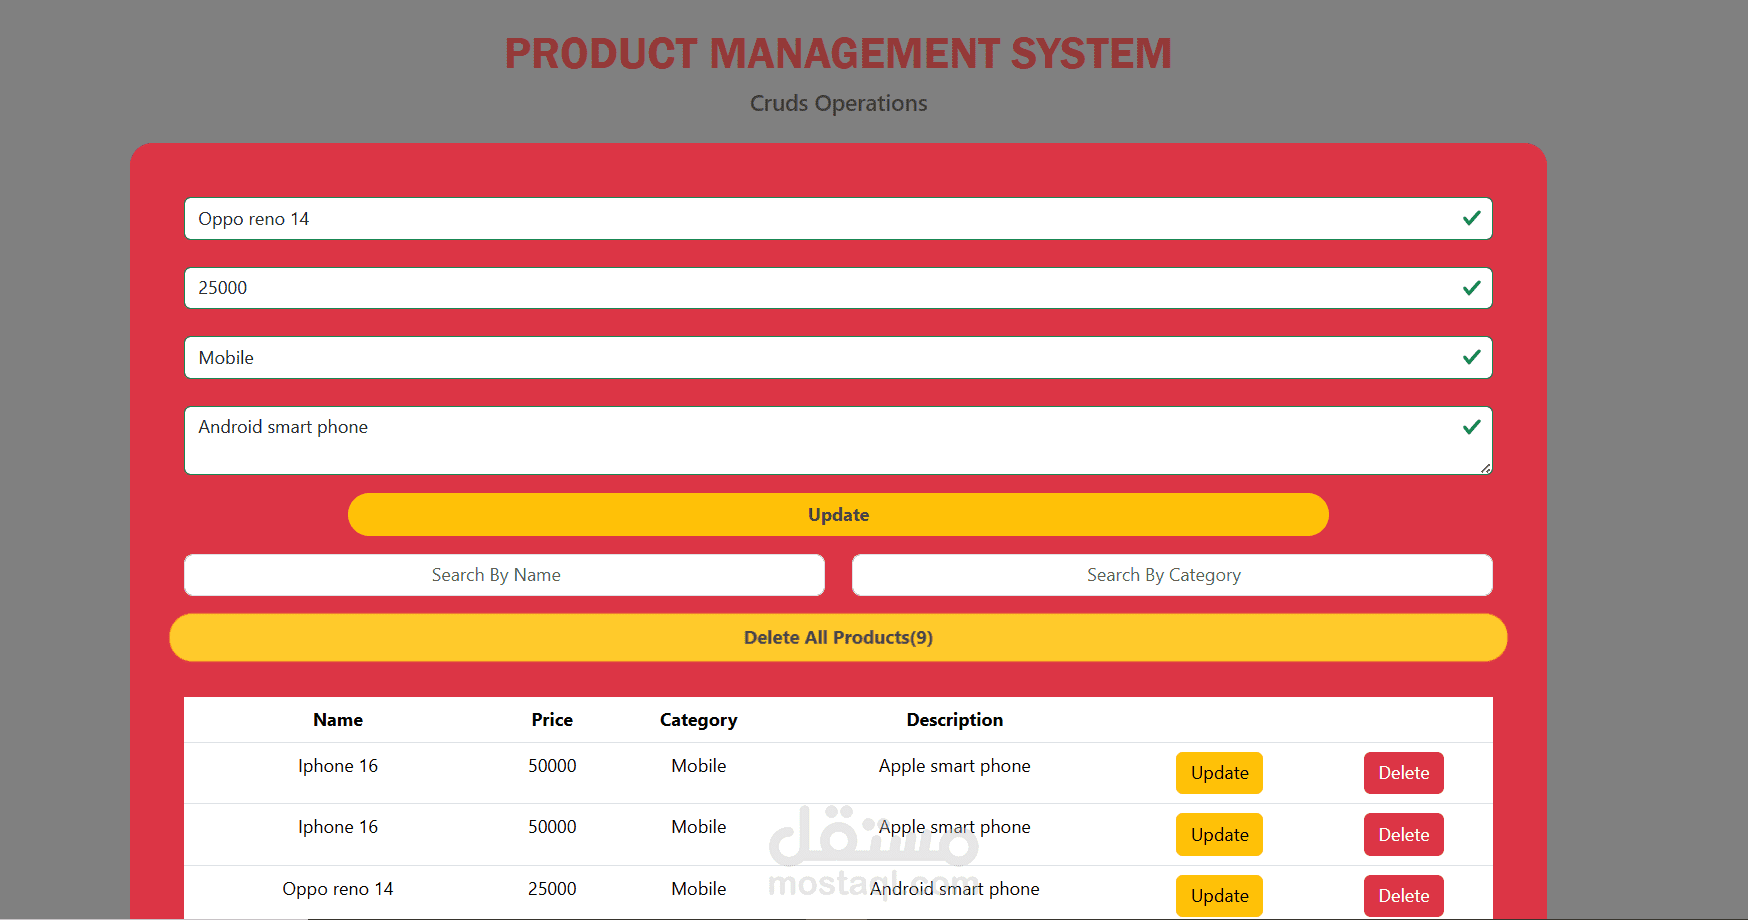Image resolution: width=1748 pixels, height=920 pixels.
Task: Delete the second Iphone 16 row
Action: 1403,835
